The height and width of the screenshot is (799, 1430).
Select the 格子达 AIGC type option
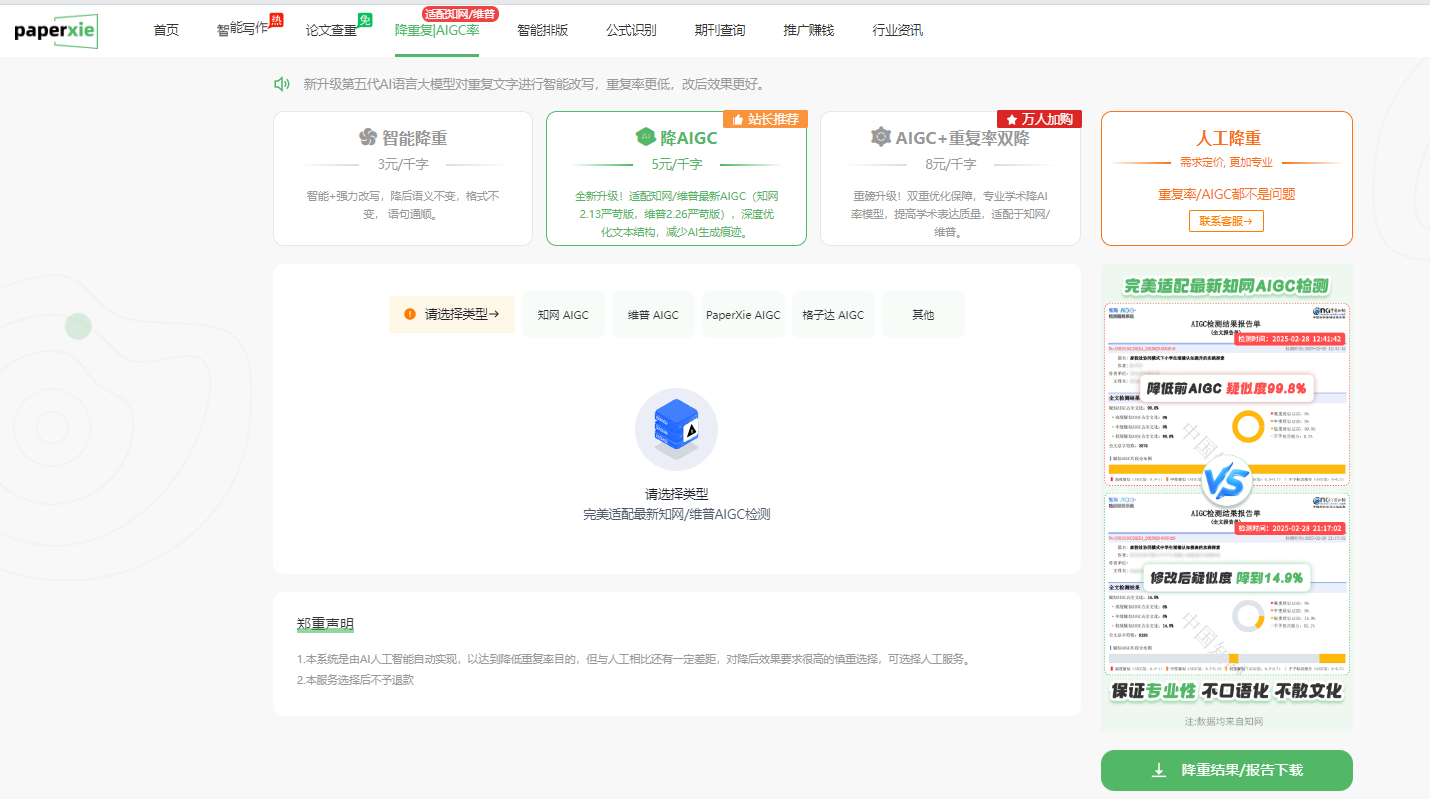click(833, 315)
